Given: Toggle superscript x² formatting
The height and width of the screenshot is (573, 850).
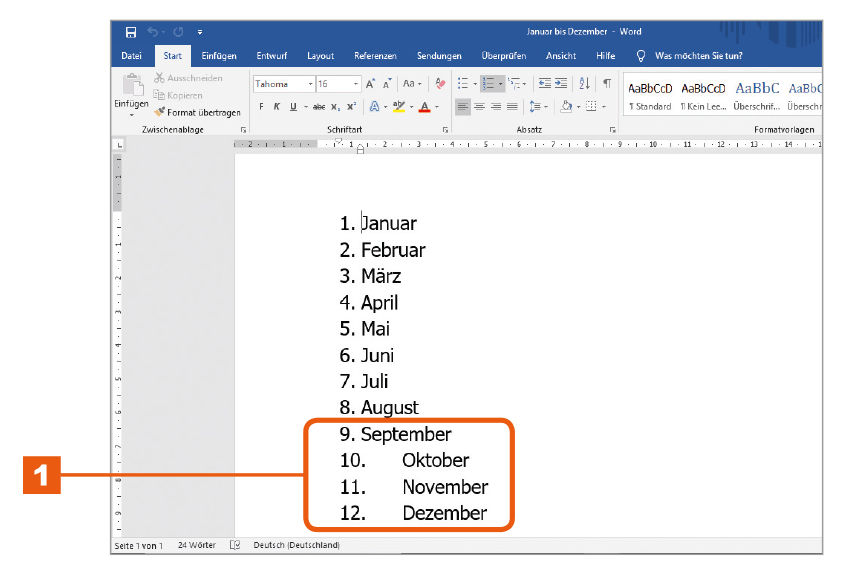Looking at the screenshot, I should pos(352,107).
